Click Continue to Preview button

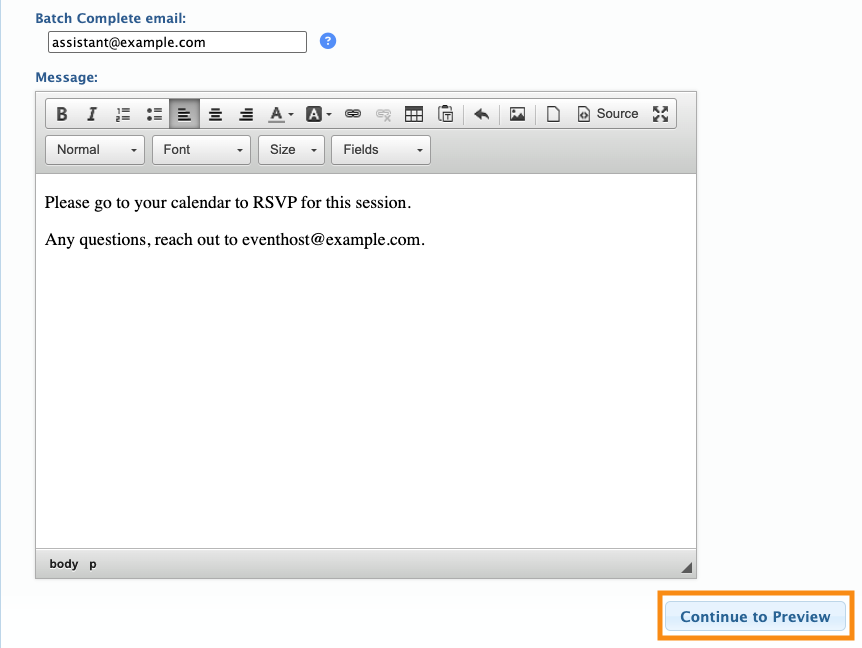click(755, 616)
